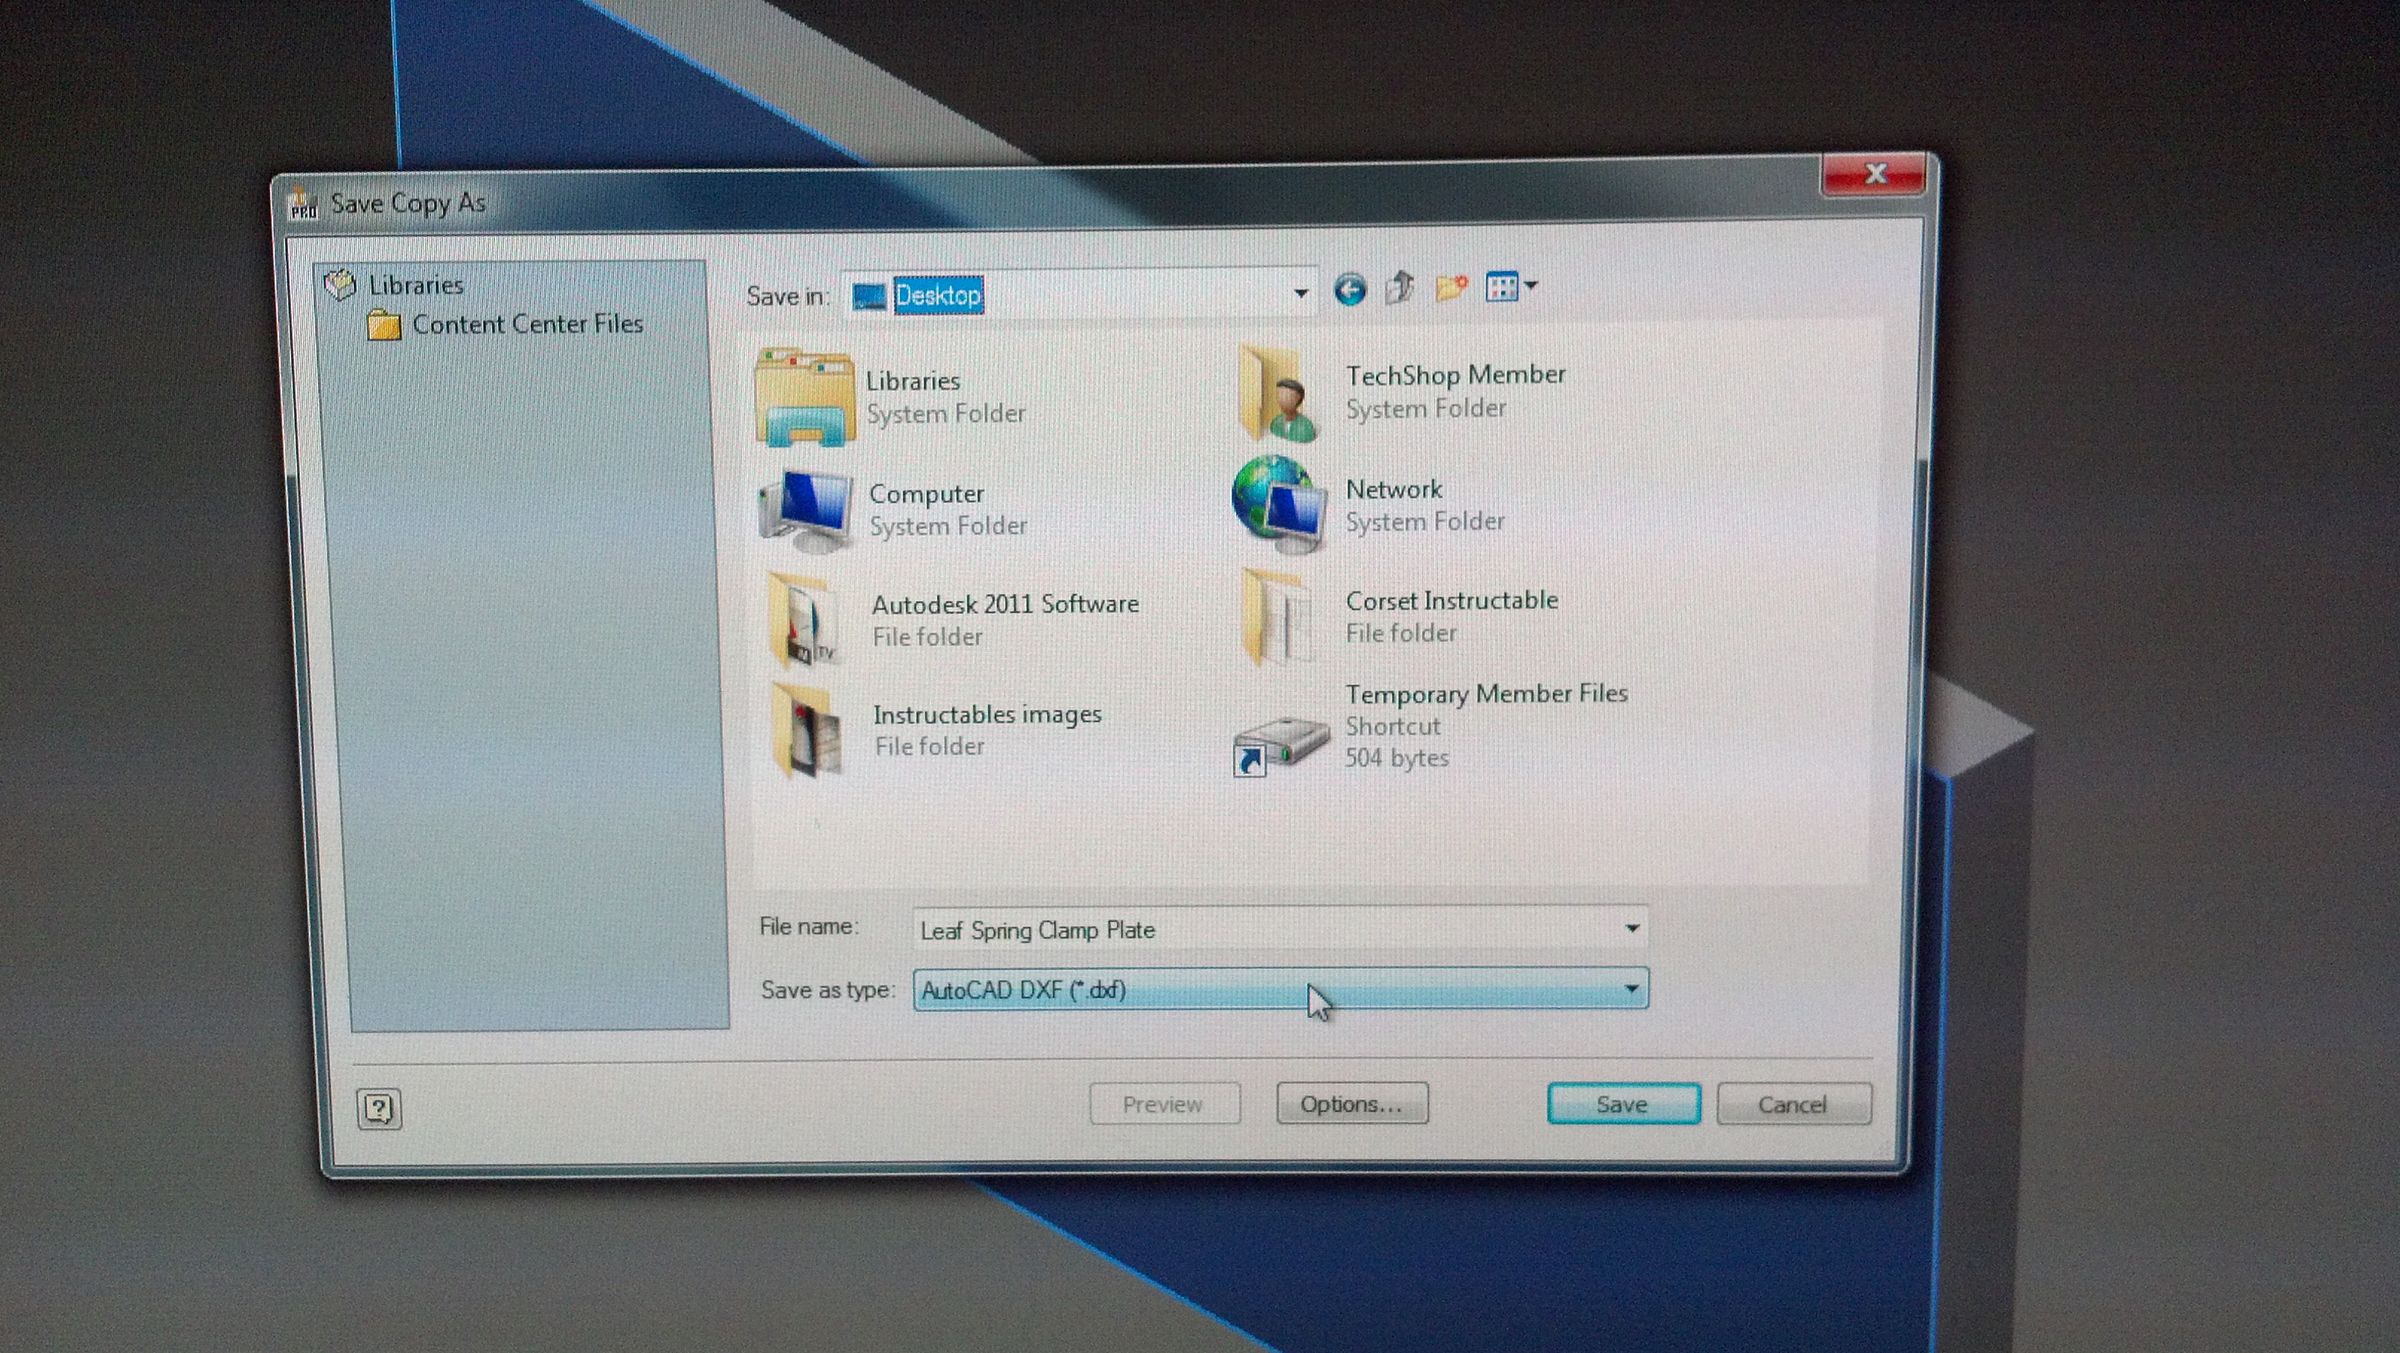The image size is (2400, 1353).
Task: Open the view menu icon on the toolbar
Action: (x=1505, y=287)
